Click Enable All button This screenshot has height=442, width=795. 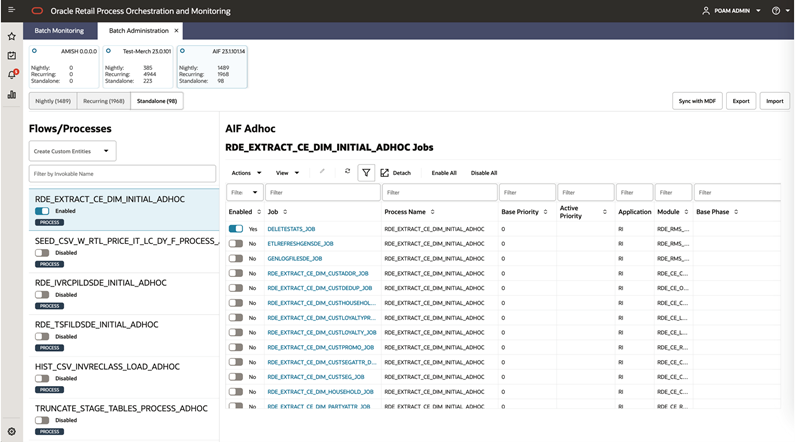(444, 173)
